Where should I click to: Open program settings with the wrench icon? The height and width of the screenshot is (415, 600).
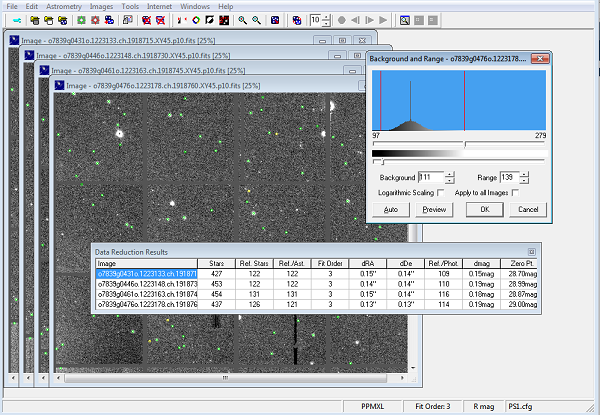pos(17,21)
